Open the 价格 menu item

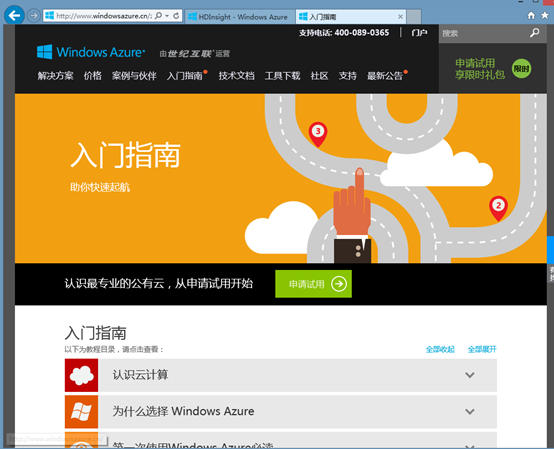[93, 76]
